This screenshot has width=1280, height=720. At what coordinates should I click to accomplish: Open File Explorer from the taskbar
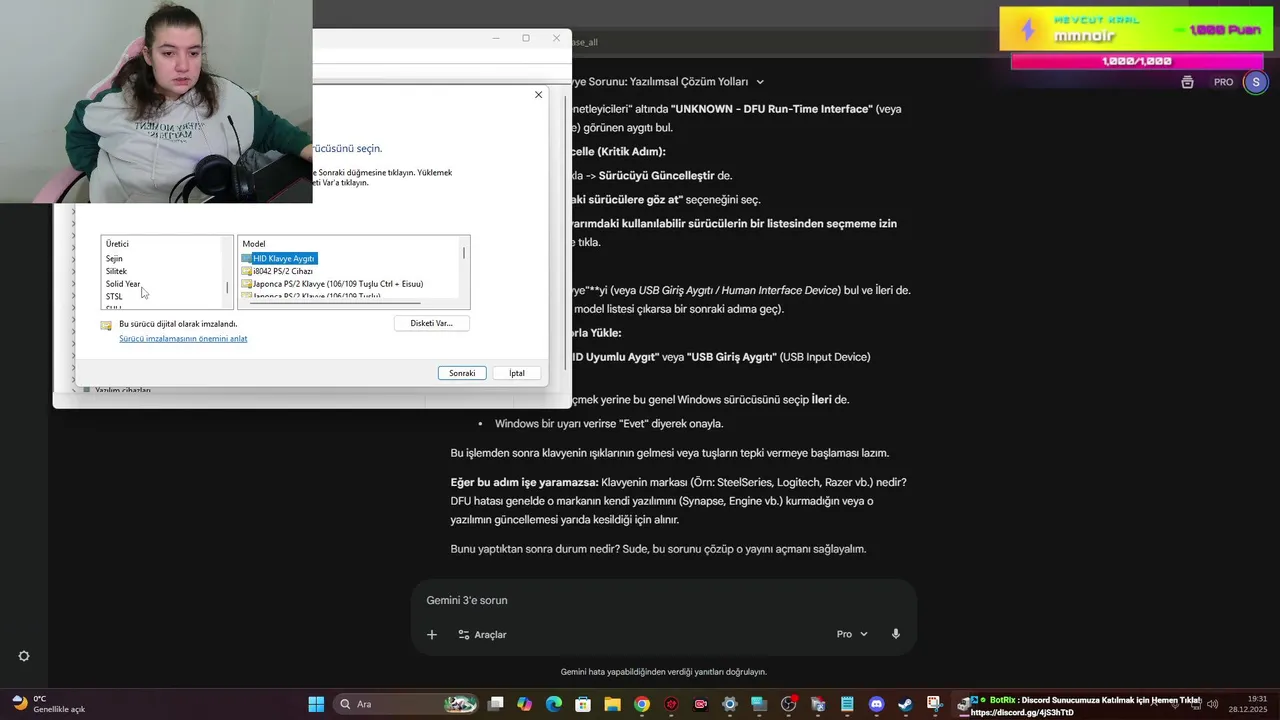pyautogui.click(x=612, y=704)
